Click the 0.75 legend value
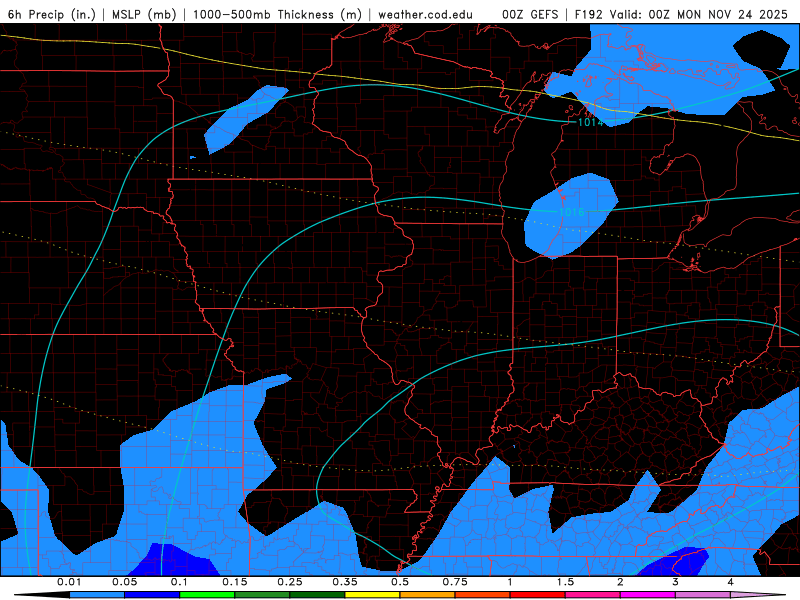 point(455,582)
